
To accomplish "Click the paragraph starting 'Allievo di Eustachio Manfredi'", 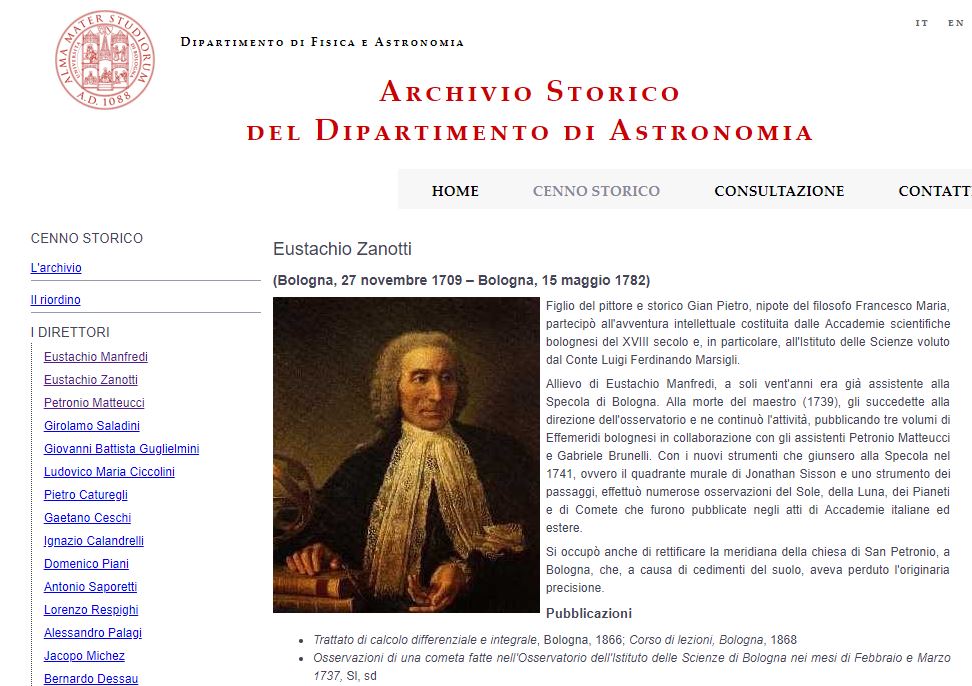I will click(748, 455).
